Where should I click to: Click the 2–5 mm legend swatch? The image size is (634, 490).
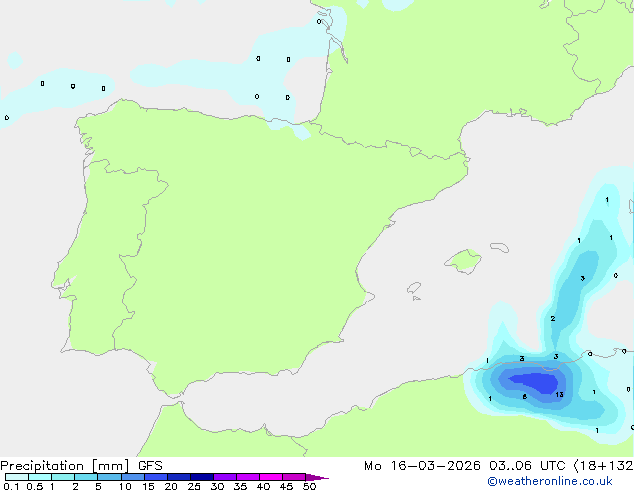click(86, 477)
